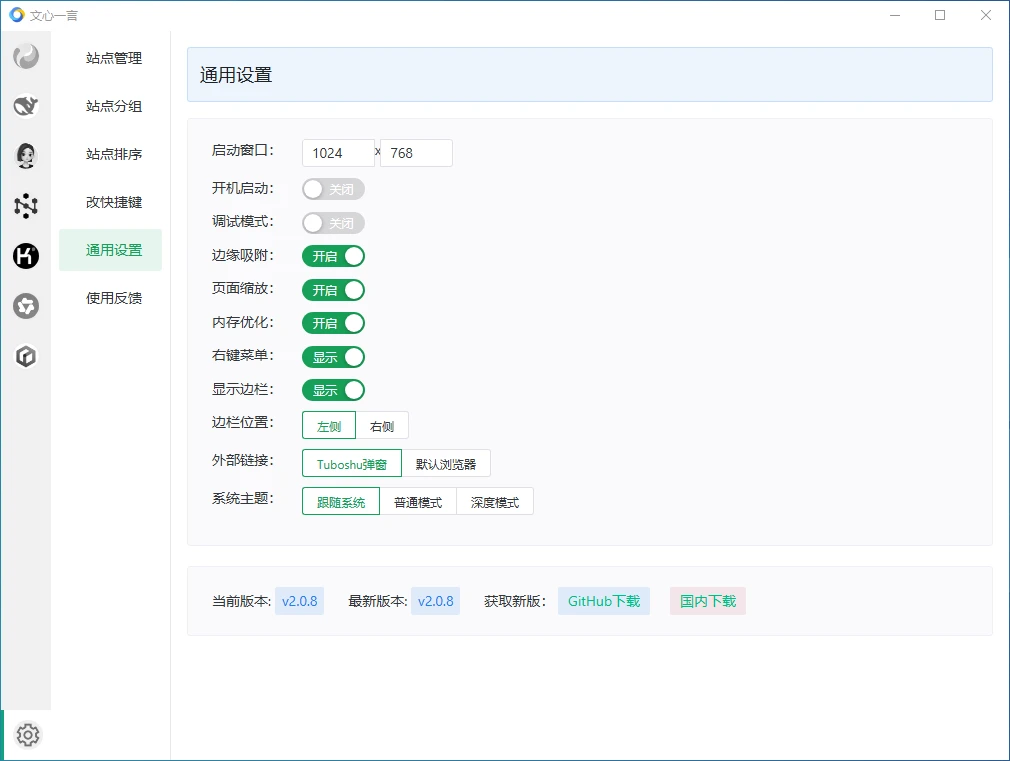
Task: Choose 默认浏览器 for external links
Action: click(446, 464)
